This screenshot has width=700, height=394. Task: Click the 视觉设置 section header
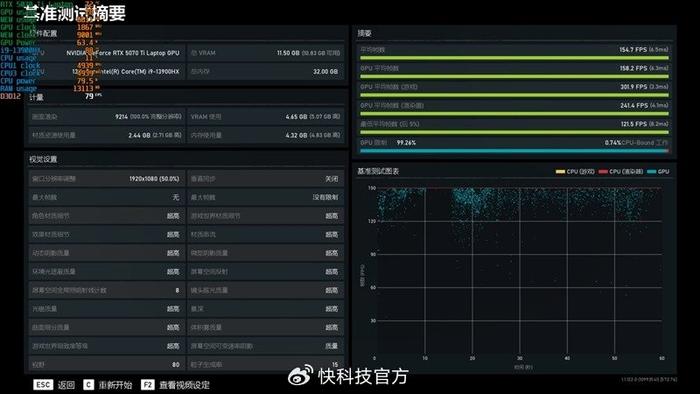[x=43, y=159]
